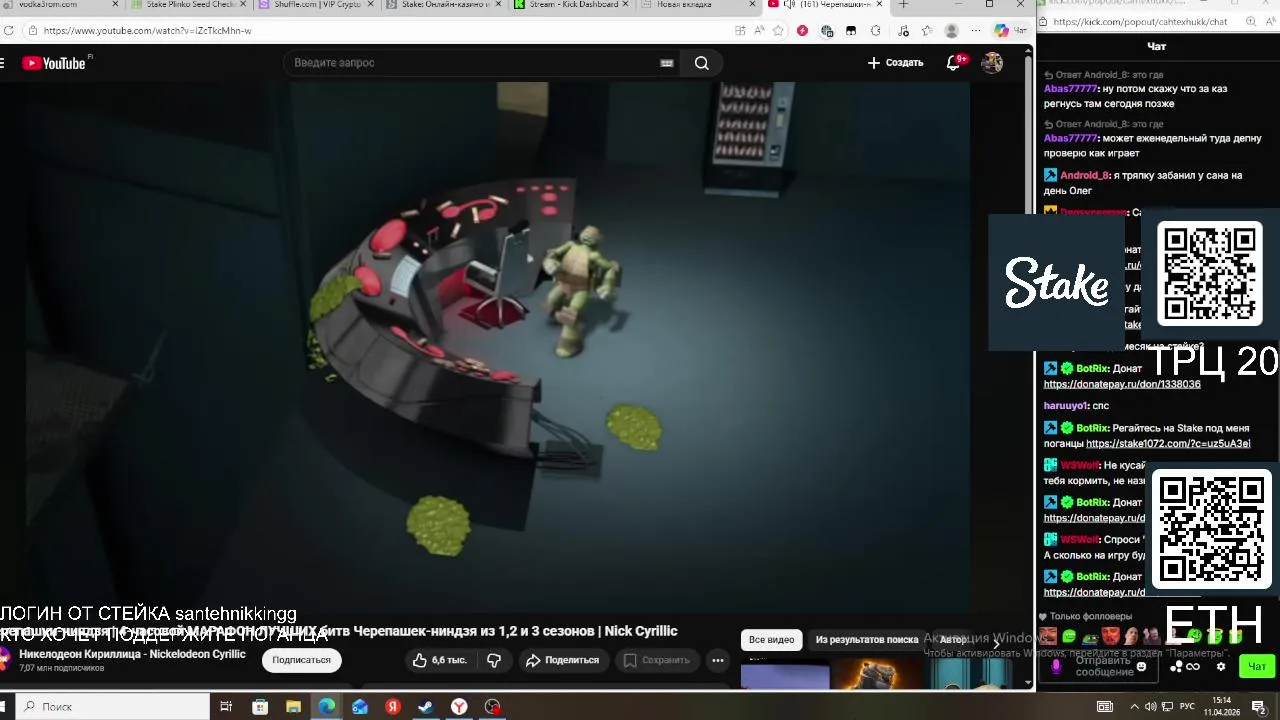Reload the YouTube page
This screenshot has width=1280, height=720.
(x=9, y=31)
